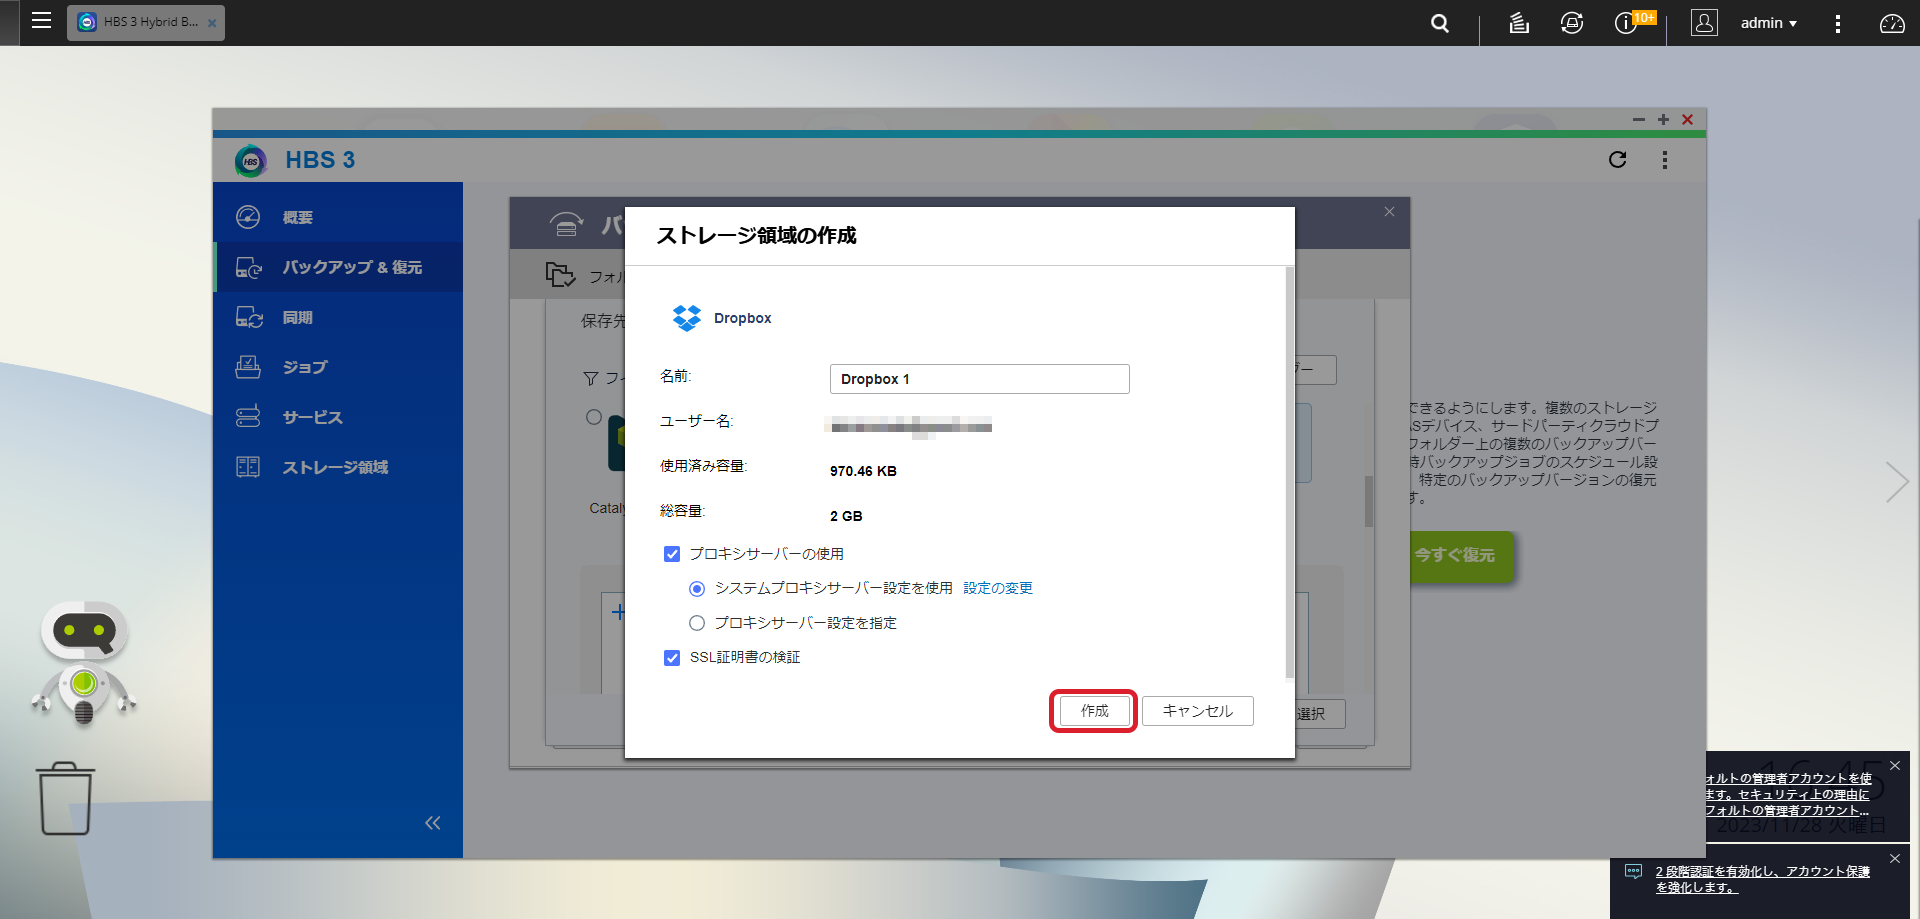Viewport: 1920px width, 919px height.
Task: Select バックアップ & 復元 in sidebar
Action: coord(338,267)
